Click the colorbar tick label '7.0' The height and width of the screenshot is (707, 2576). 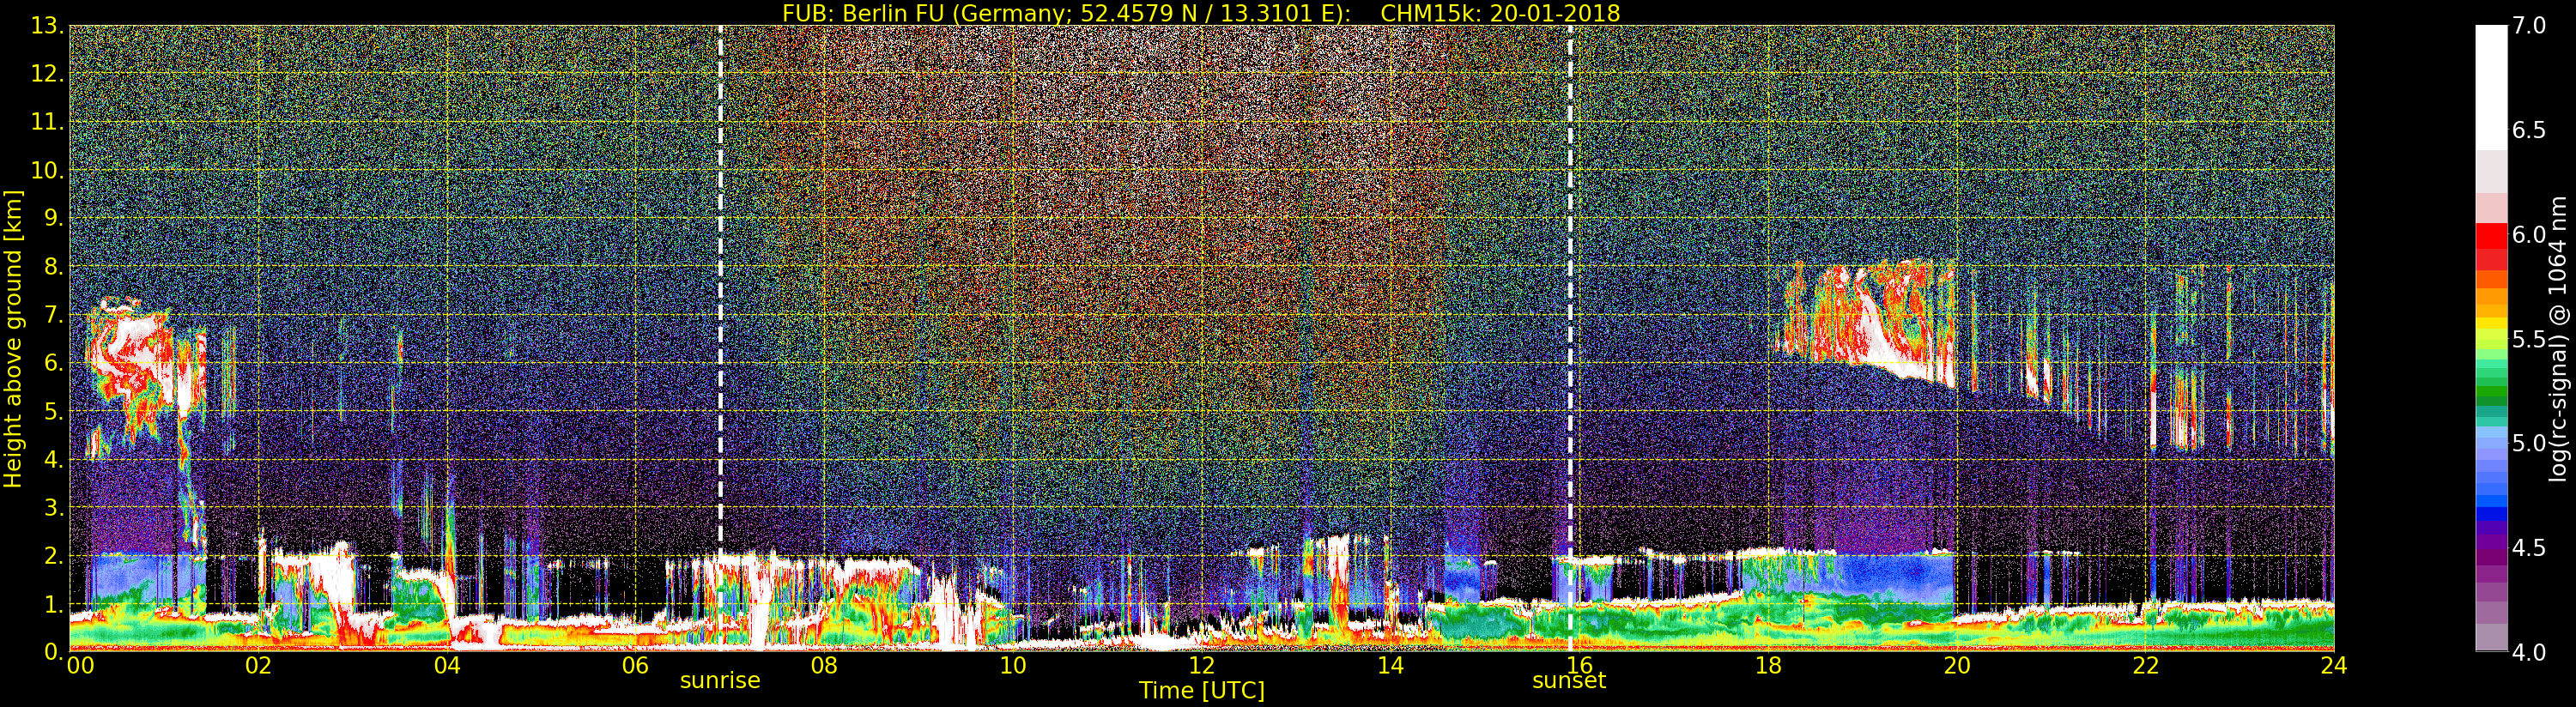[x=2529, y=26]
